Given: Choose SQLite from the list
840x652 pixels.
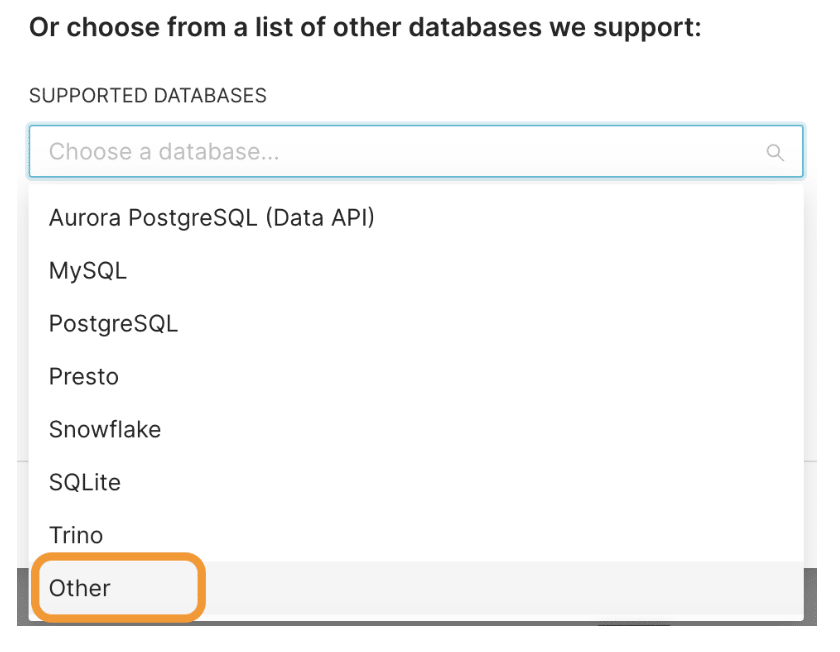Looking at the screenshot, I should click(x=416, y=482).
